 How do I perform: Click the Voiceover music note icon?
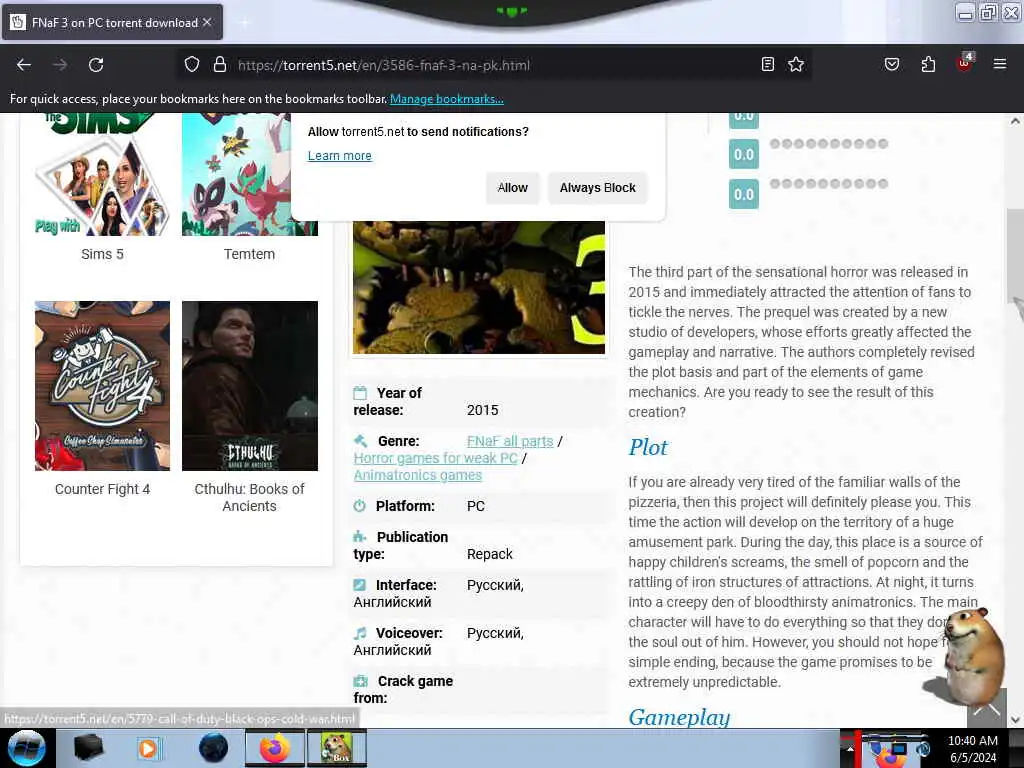tap(360, 633)
